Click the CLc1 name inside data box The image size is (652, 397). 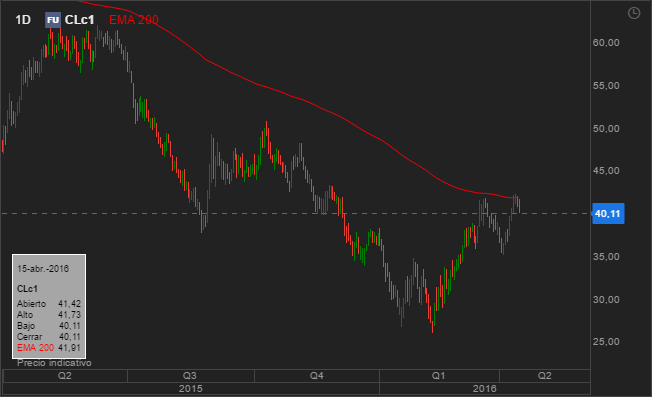[x=27, y=289]
